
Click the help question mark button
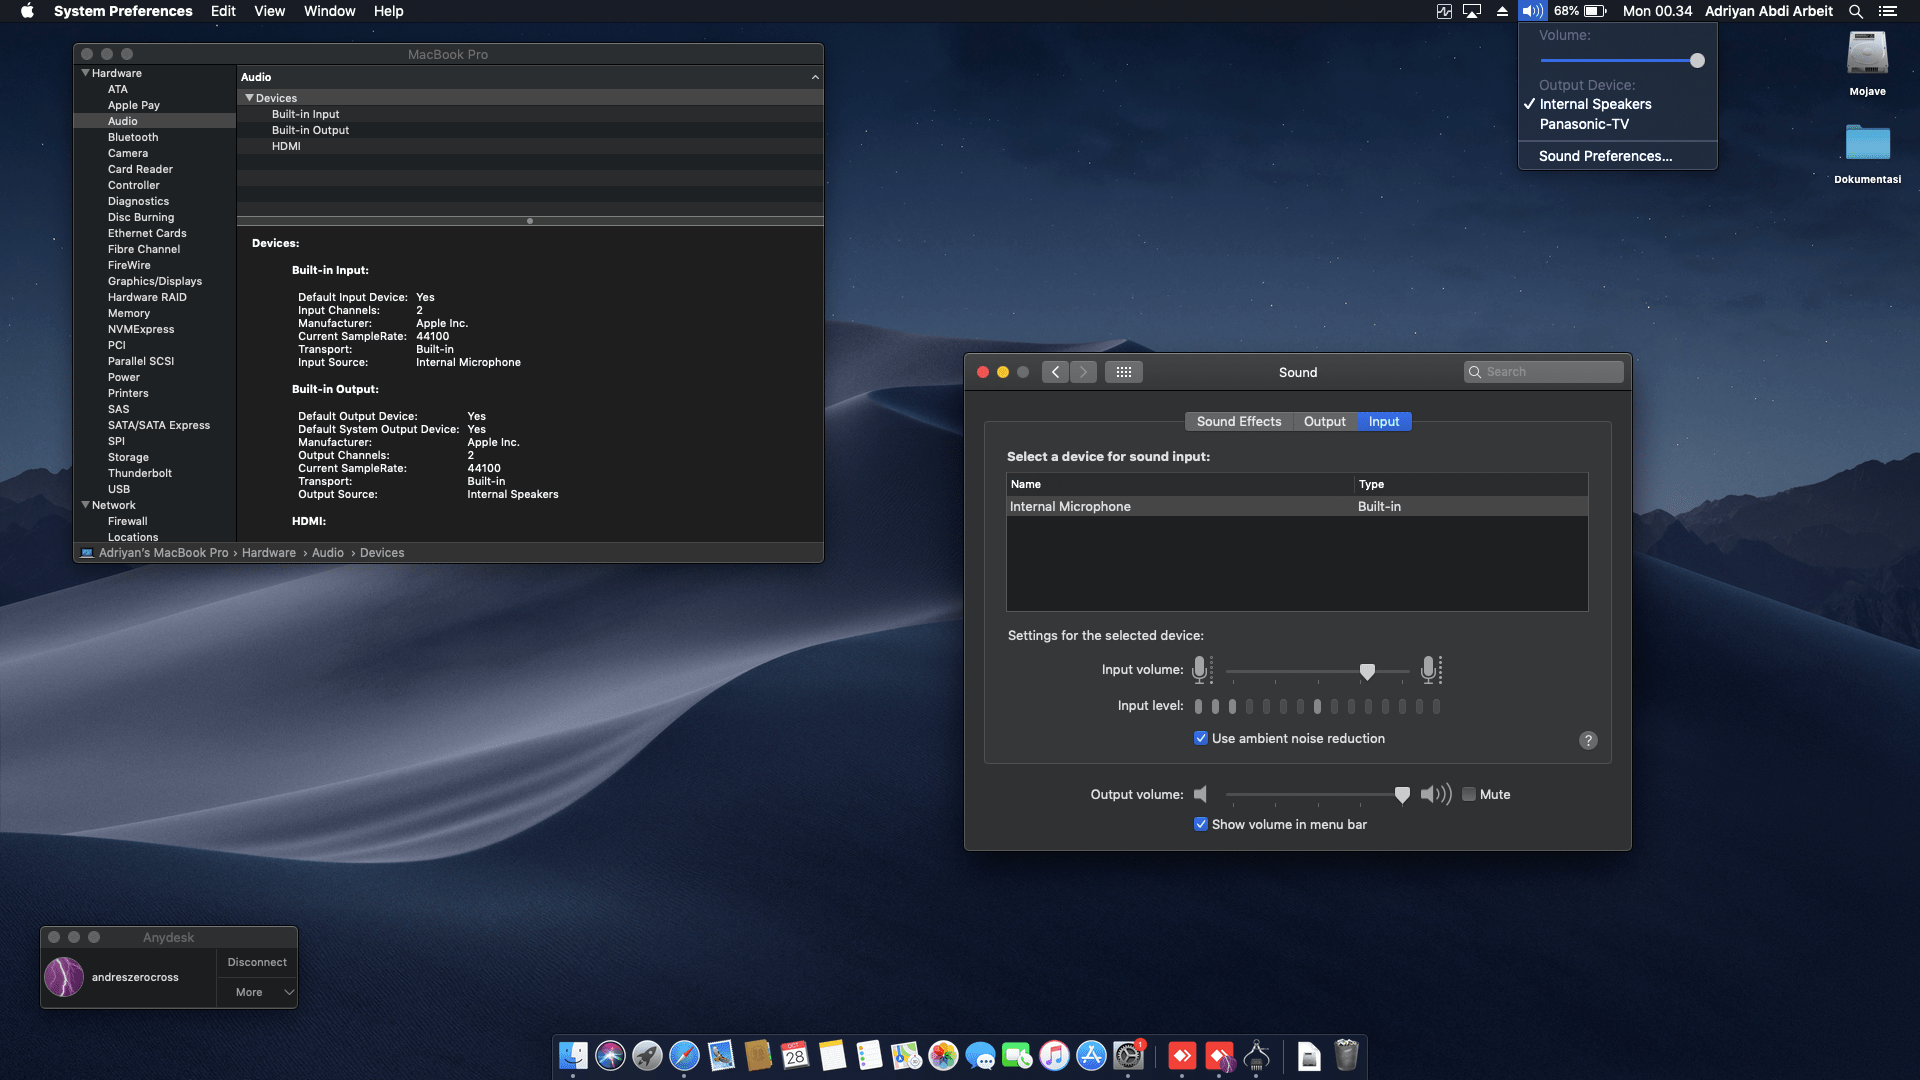(x=1588, y=740)
